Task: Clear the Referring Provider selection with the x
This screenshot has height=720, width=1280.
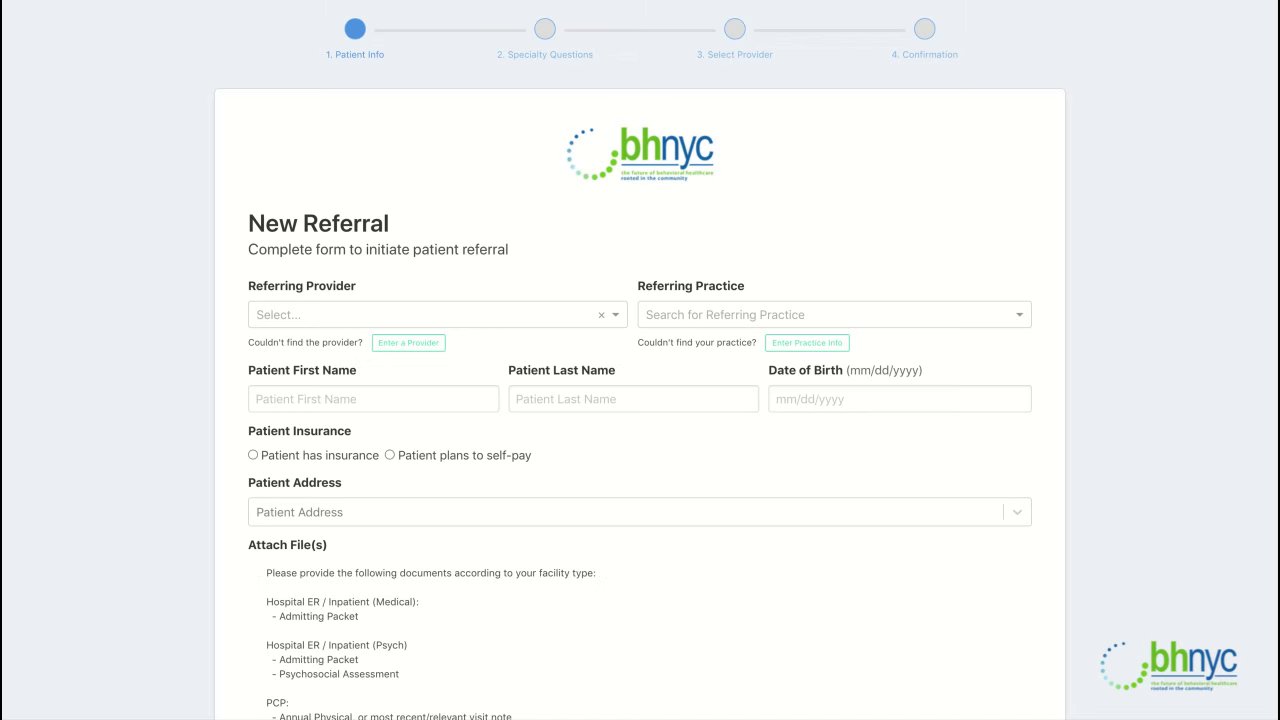Action: pos(601,315)
